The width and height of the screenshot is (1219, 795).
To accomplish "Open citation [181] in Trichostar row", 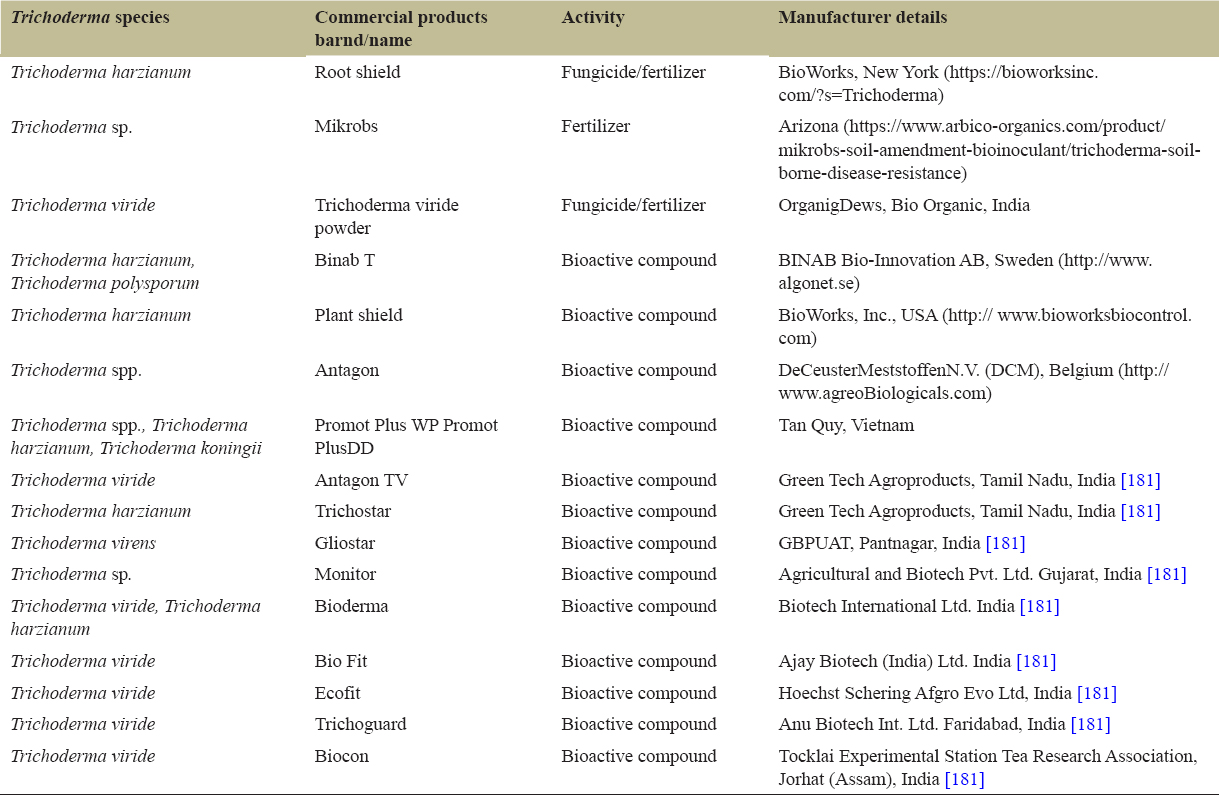I will point(1140,511).
